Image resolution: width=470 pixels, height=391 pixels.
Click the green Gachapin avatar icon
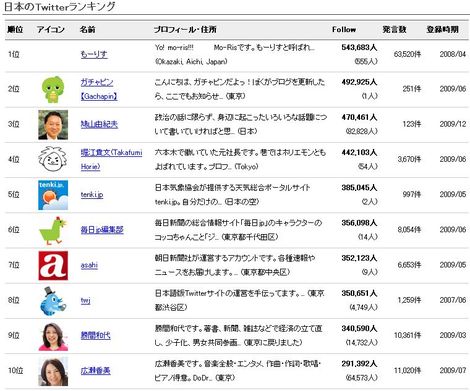point(53,89)
